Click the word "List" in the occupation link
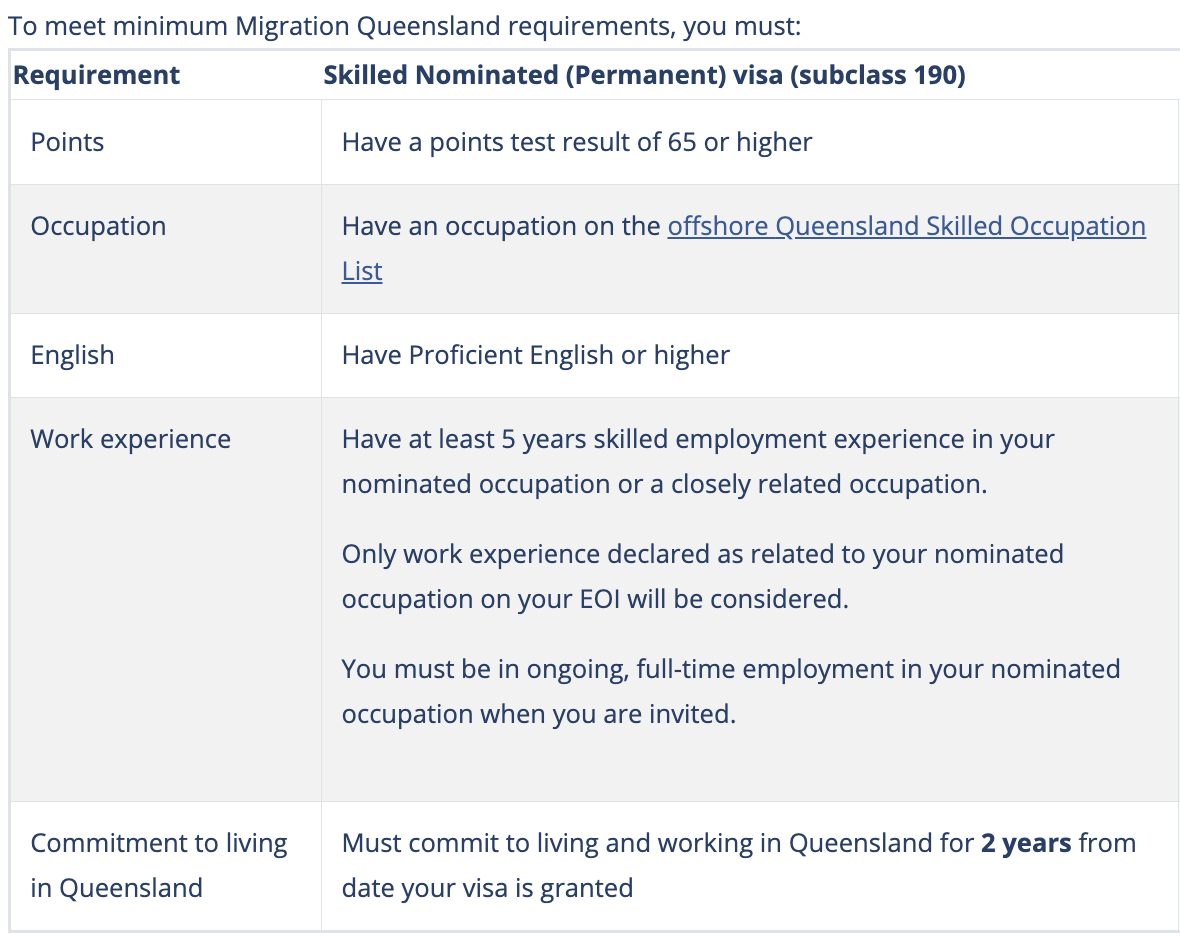The height and width of the screenshot is (936, 1180). point(362,271)
